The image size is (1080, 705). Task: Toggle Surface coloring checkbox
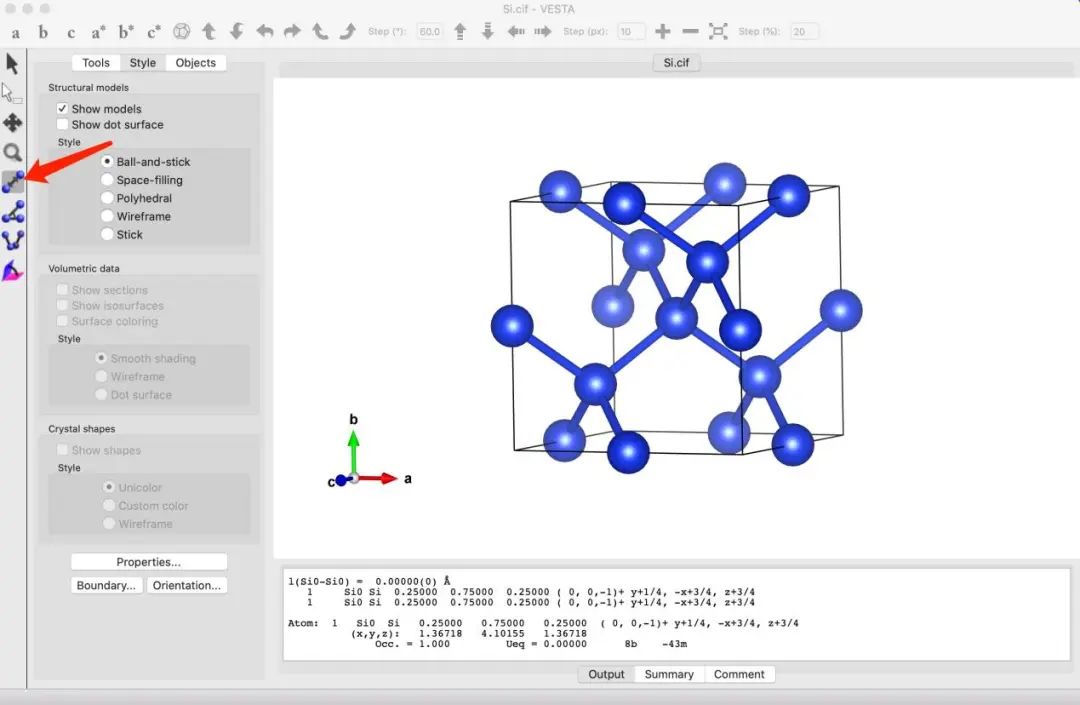pyautogui.click(x=62, y=321)
